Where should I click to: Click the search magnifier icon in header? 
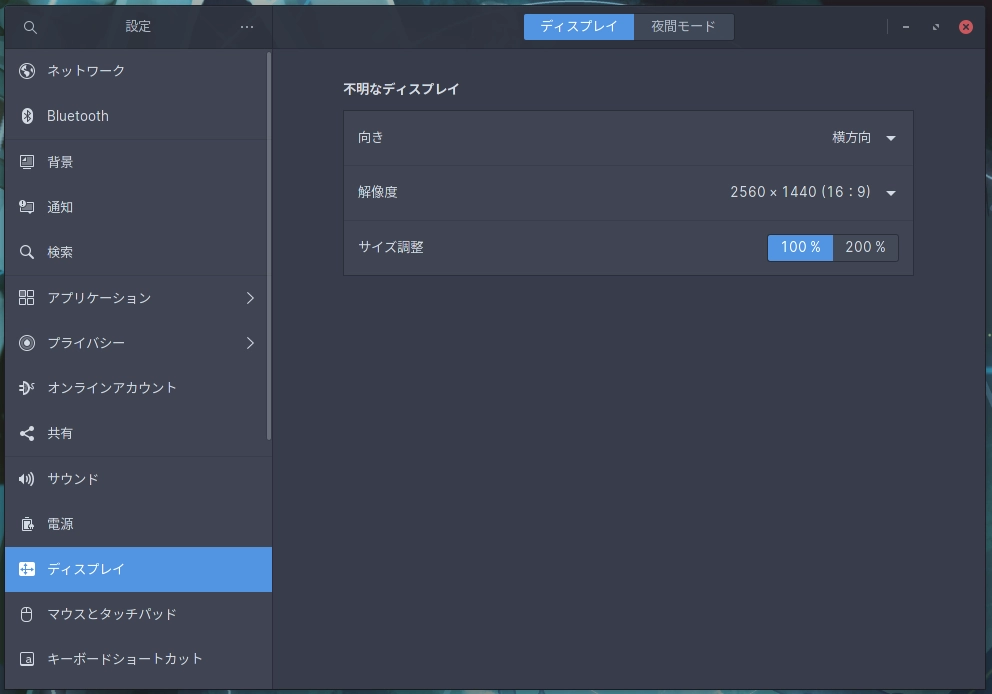point(30,27)
